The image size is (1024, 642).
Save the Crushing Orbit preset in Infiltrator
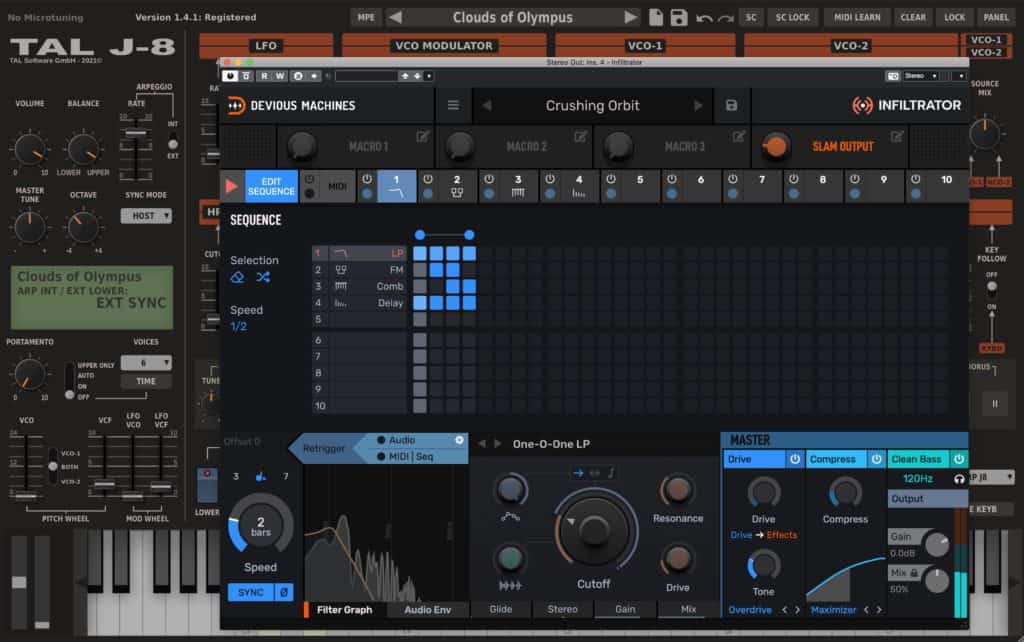731,105
